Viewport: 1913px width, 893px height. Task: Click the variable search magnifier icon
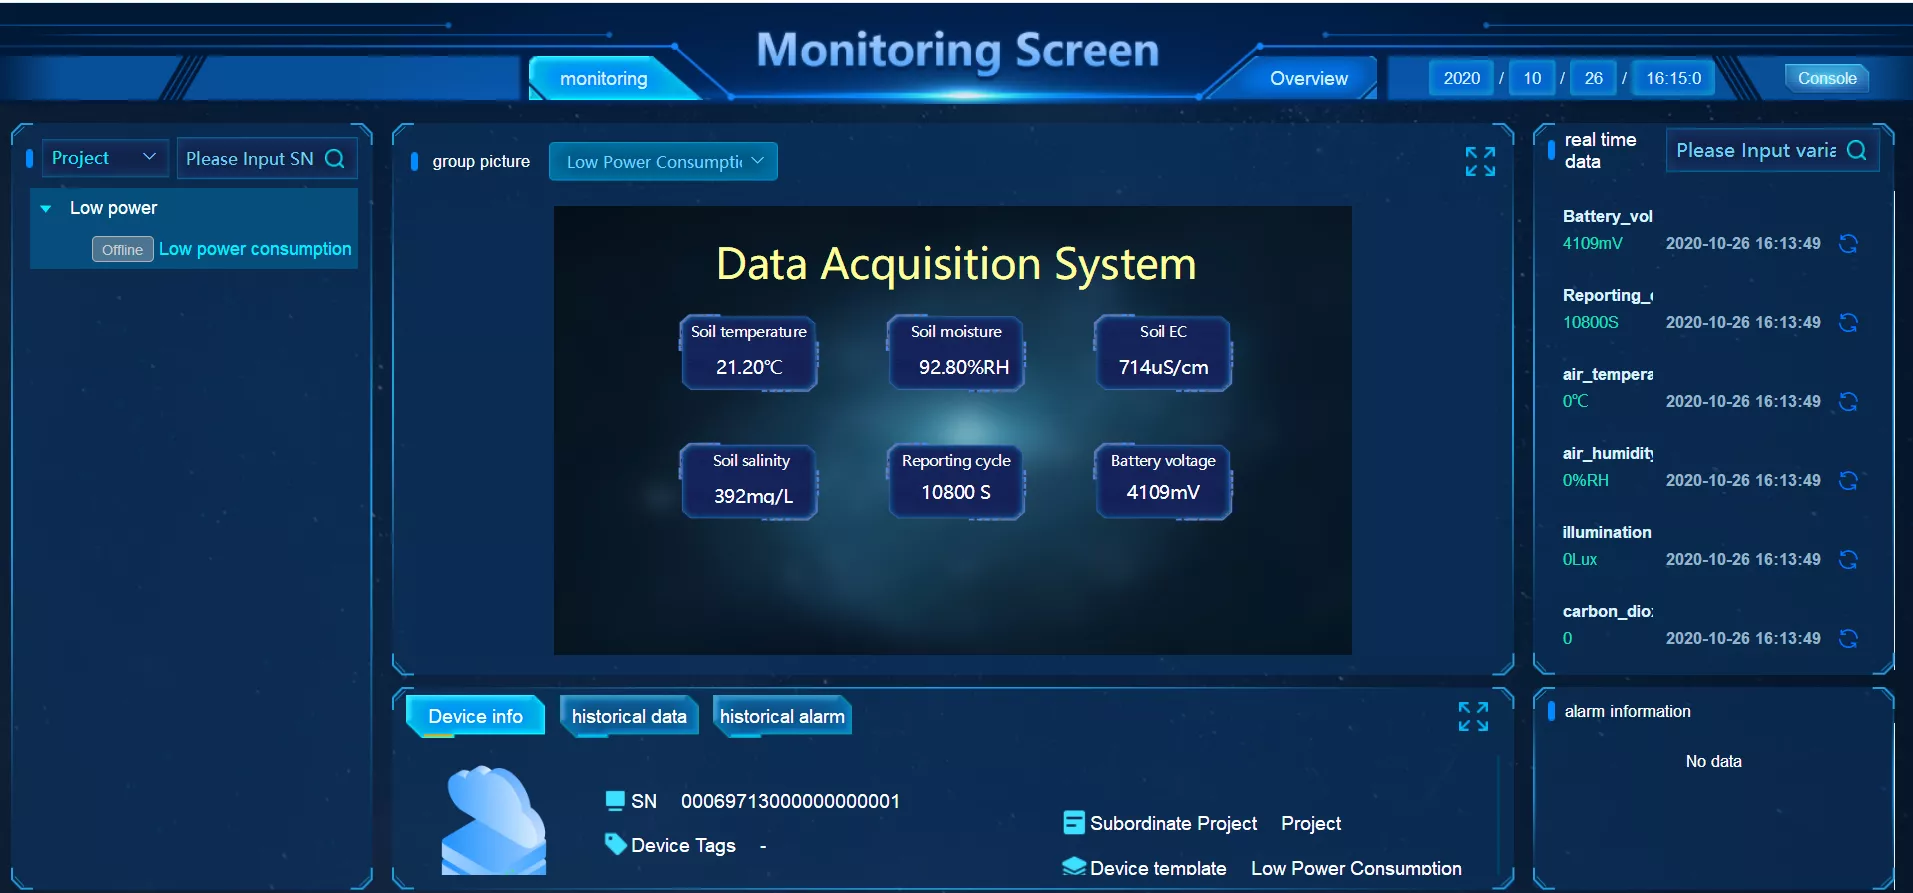pyautogui.click(x=1857, y=150)
